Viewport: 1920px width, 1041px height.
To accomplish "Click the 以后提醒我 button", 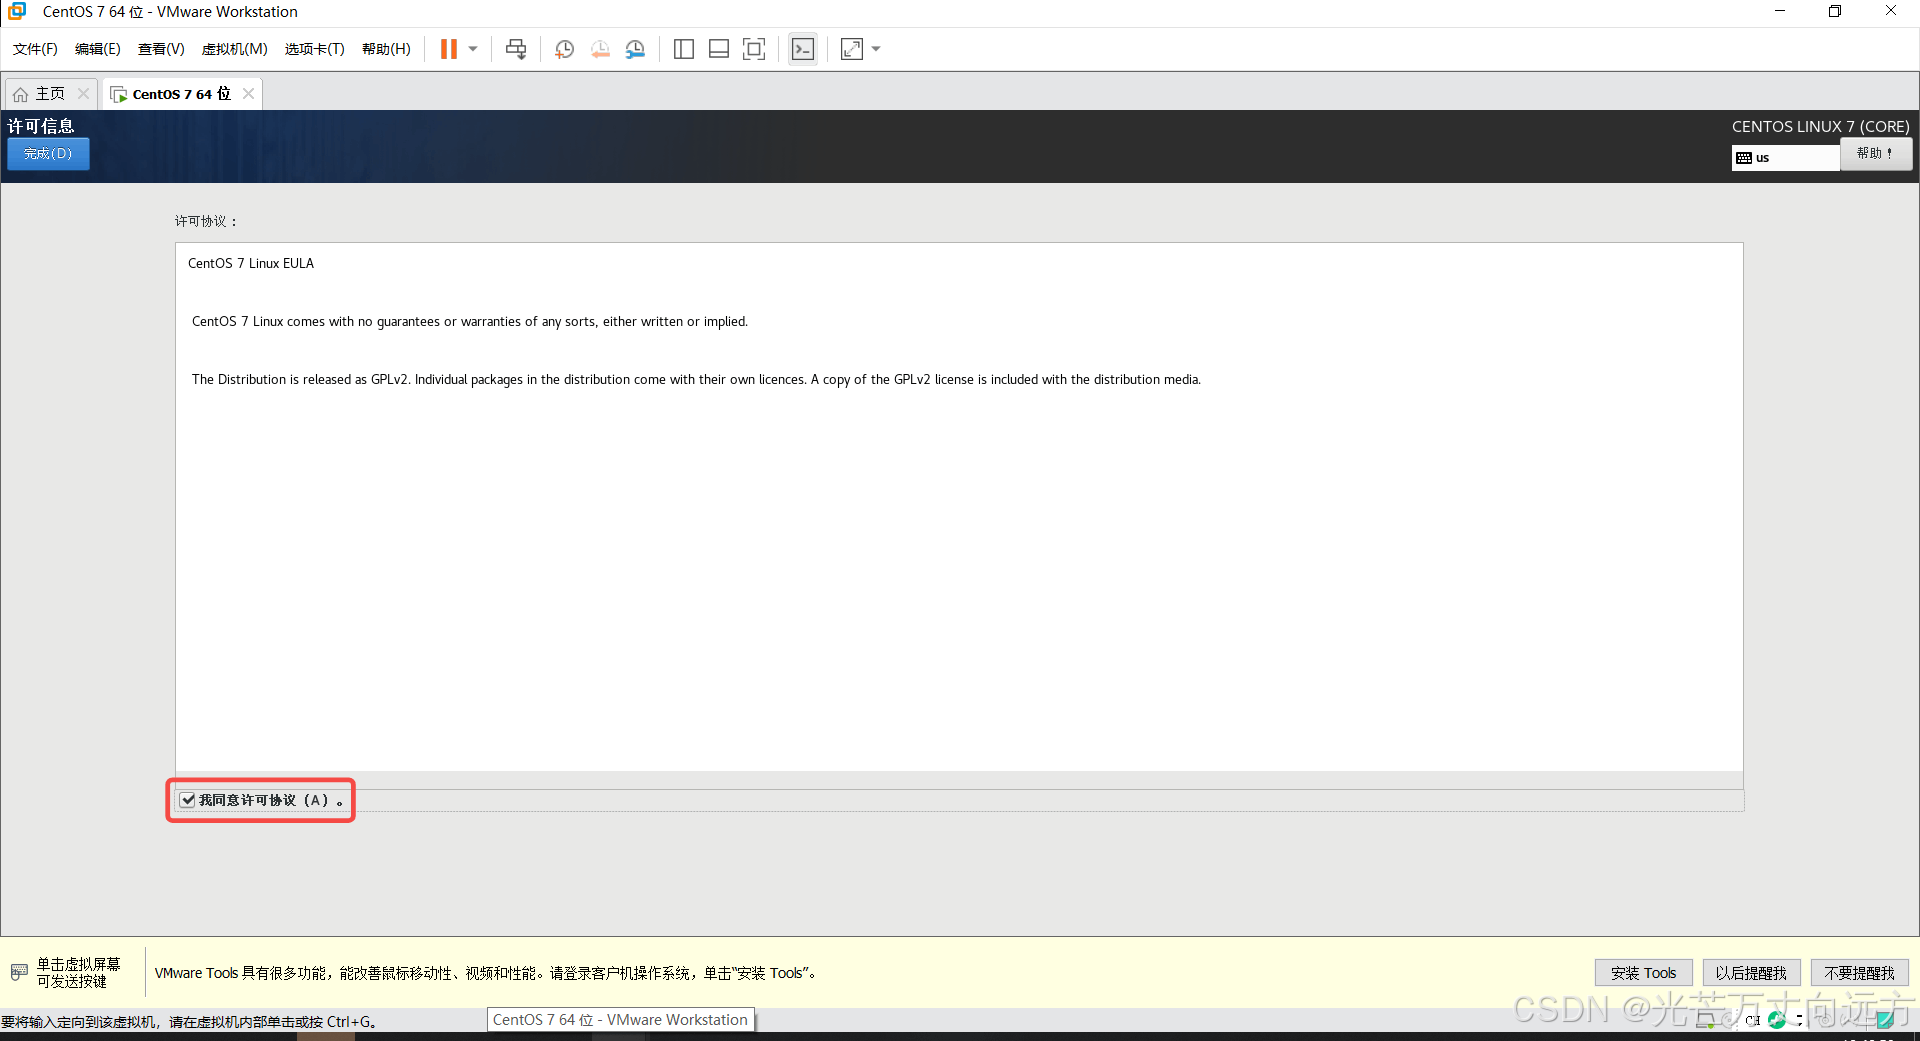I will pyautogui.click(x=1751, y=973).
